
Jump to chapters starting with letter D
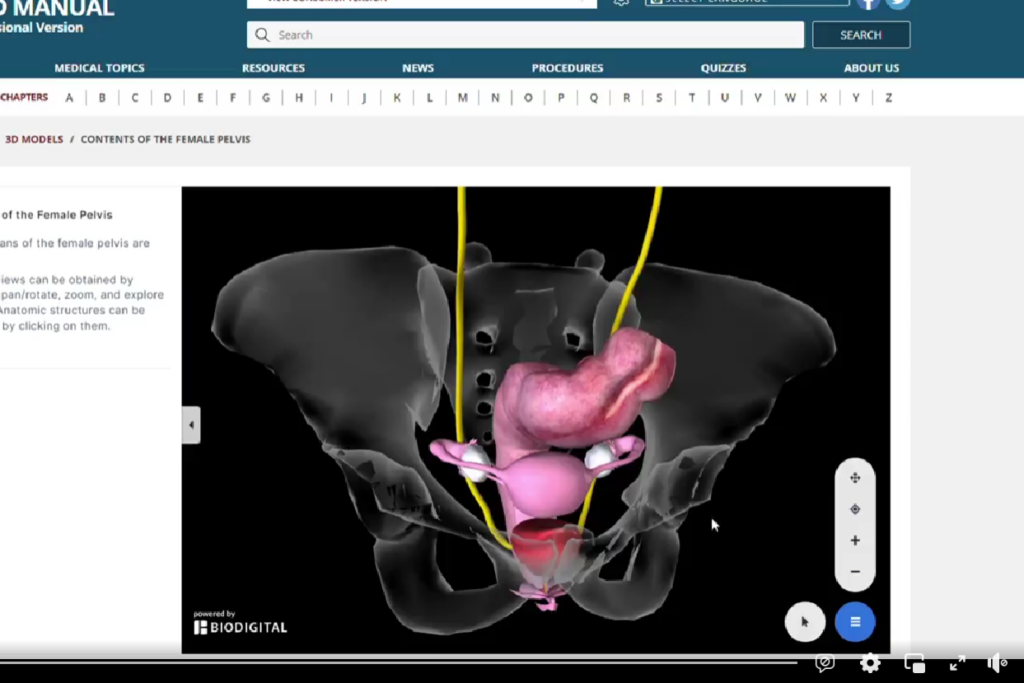[167, 98]
